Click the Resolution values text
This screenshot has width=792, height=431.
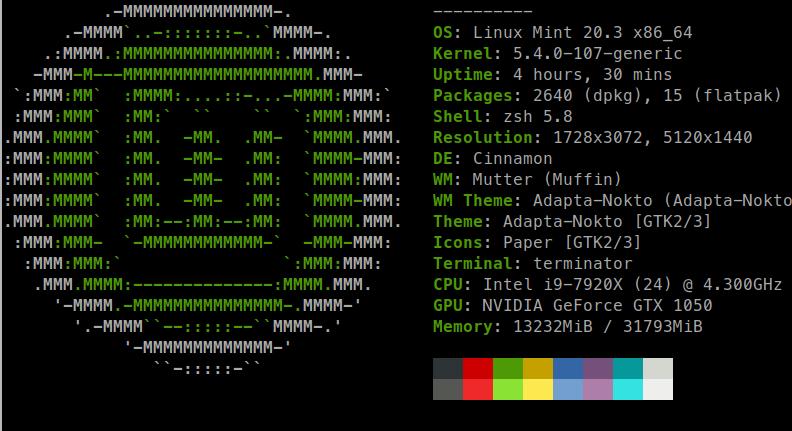[653, 137]
